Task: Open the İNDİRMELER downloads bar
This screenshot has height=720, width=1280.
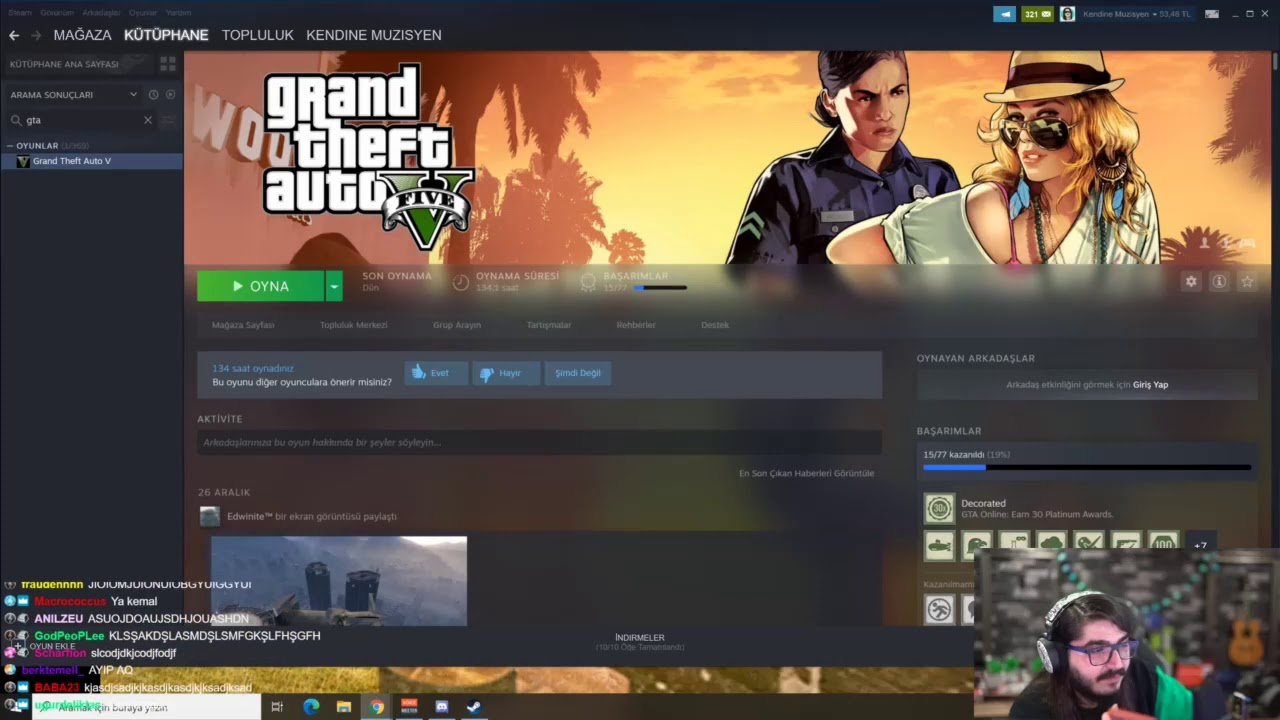Action: point(640,642)
